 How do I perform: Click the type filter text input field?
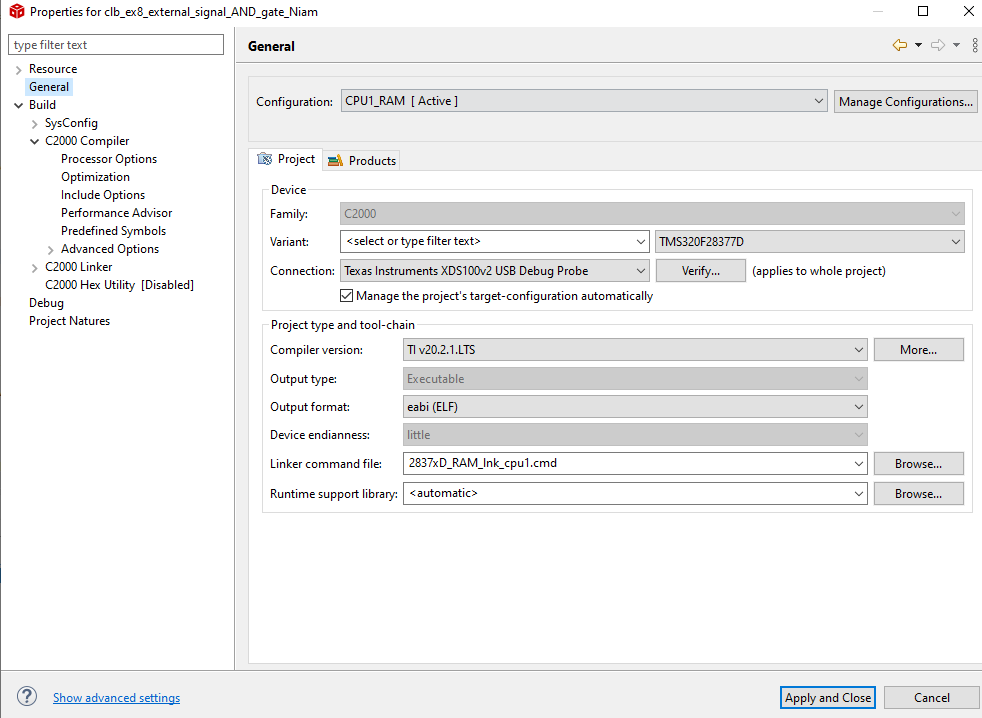(x=115, y=44)
